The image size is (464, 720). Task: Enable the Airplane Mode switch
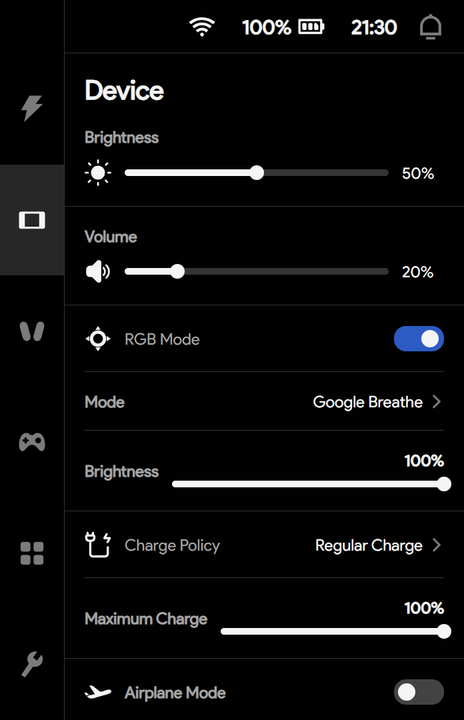click(x=419, y=692)
